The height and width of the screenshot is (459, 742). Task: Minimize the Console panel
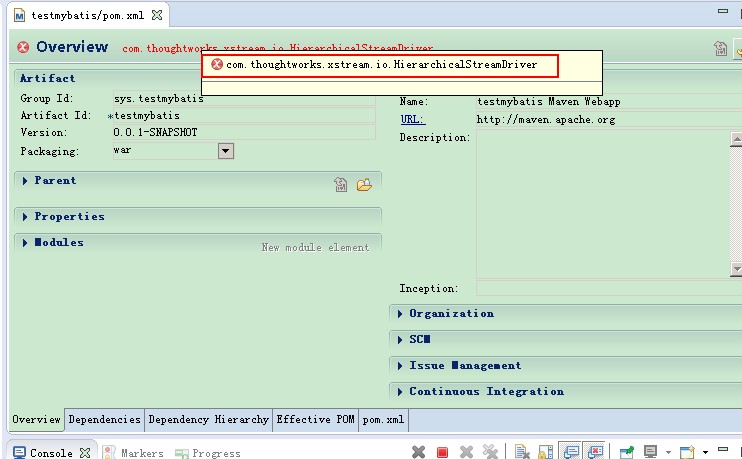pos(723,449)
